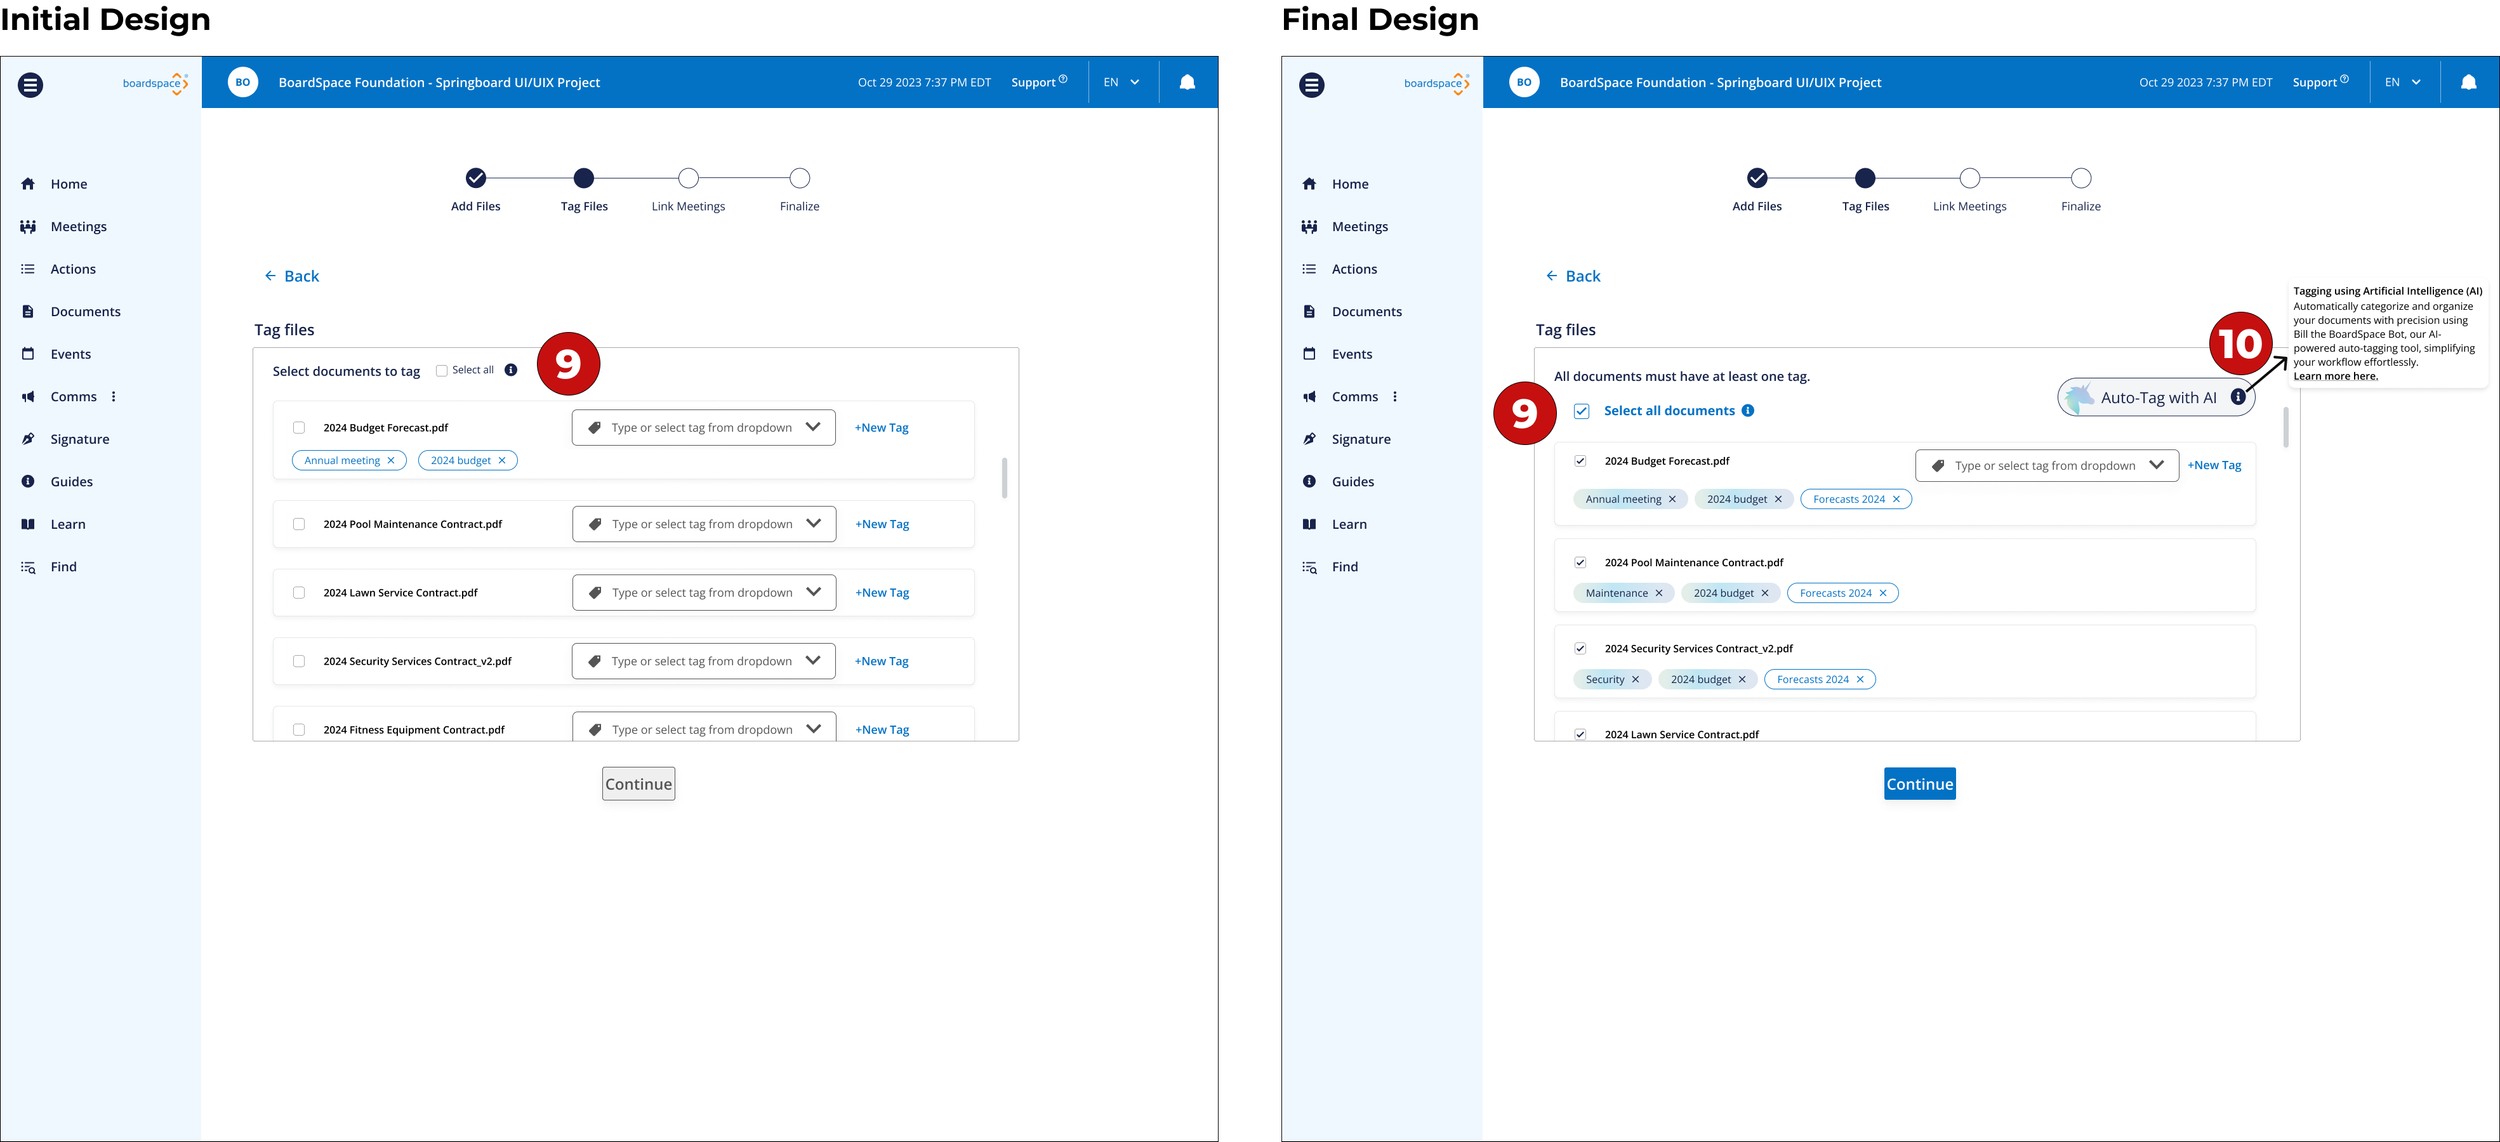2500x1142 pixels.
Task: Remove the Security tag via its X
Action: (1636, 680)
